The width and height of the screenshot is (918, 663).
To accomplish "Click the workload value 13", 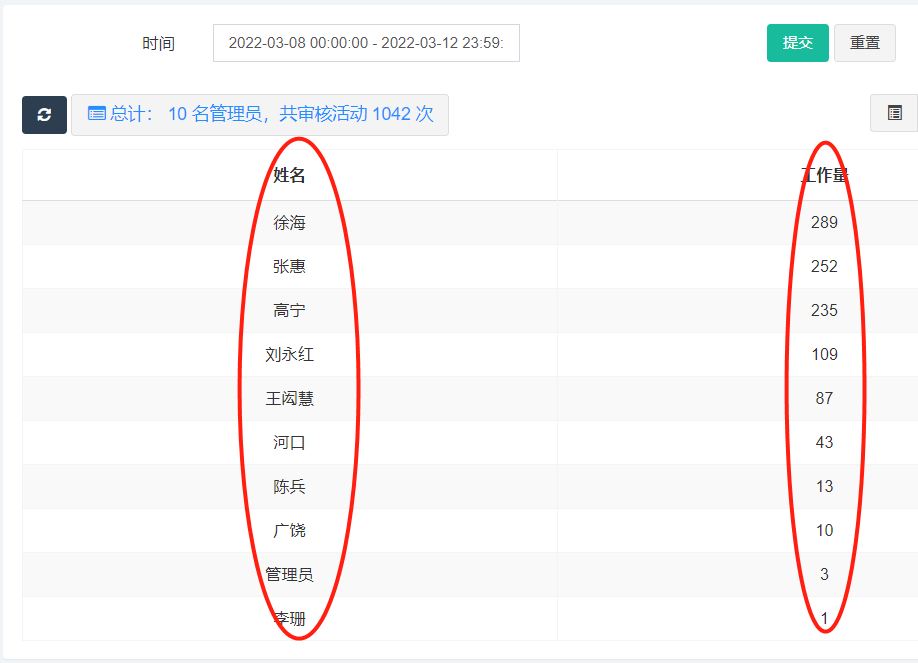I will [824, 486].
